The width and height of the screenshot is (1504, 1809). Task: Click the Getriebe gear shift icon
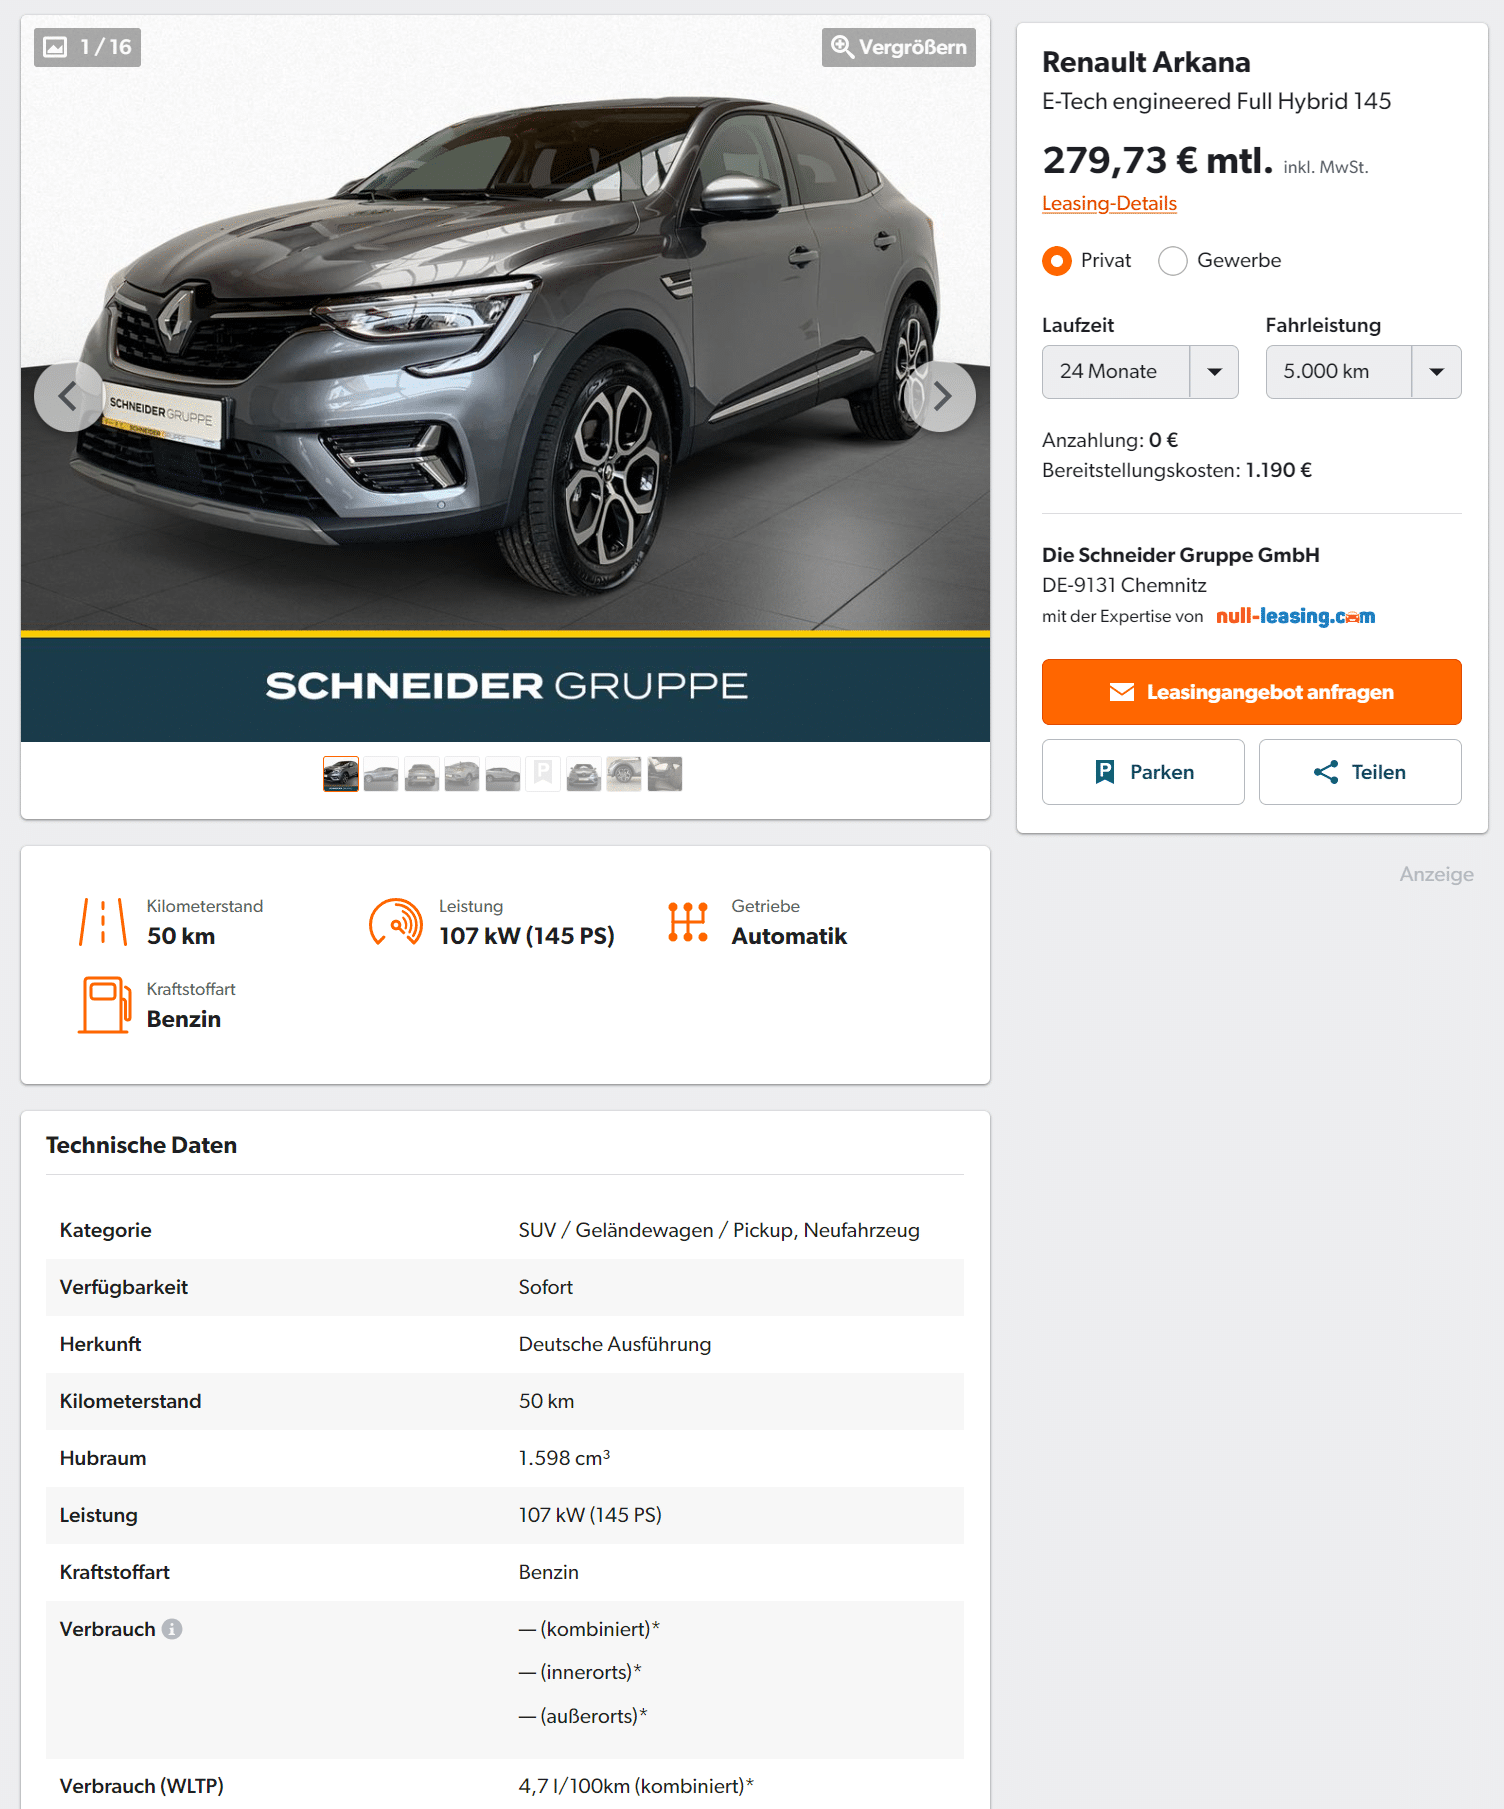coord(688,922)
